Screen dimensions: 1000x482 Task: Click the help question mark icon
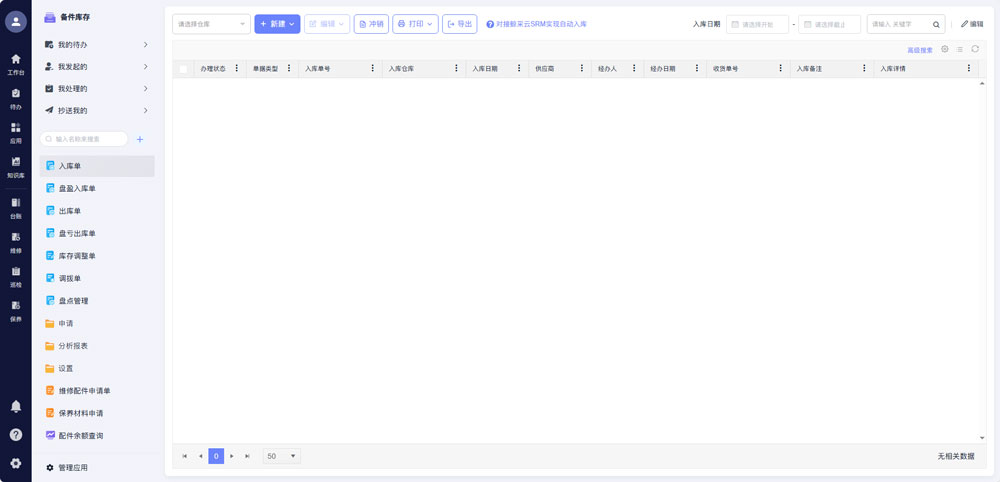(x=16, y=435)
